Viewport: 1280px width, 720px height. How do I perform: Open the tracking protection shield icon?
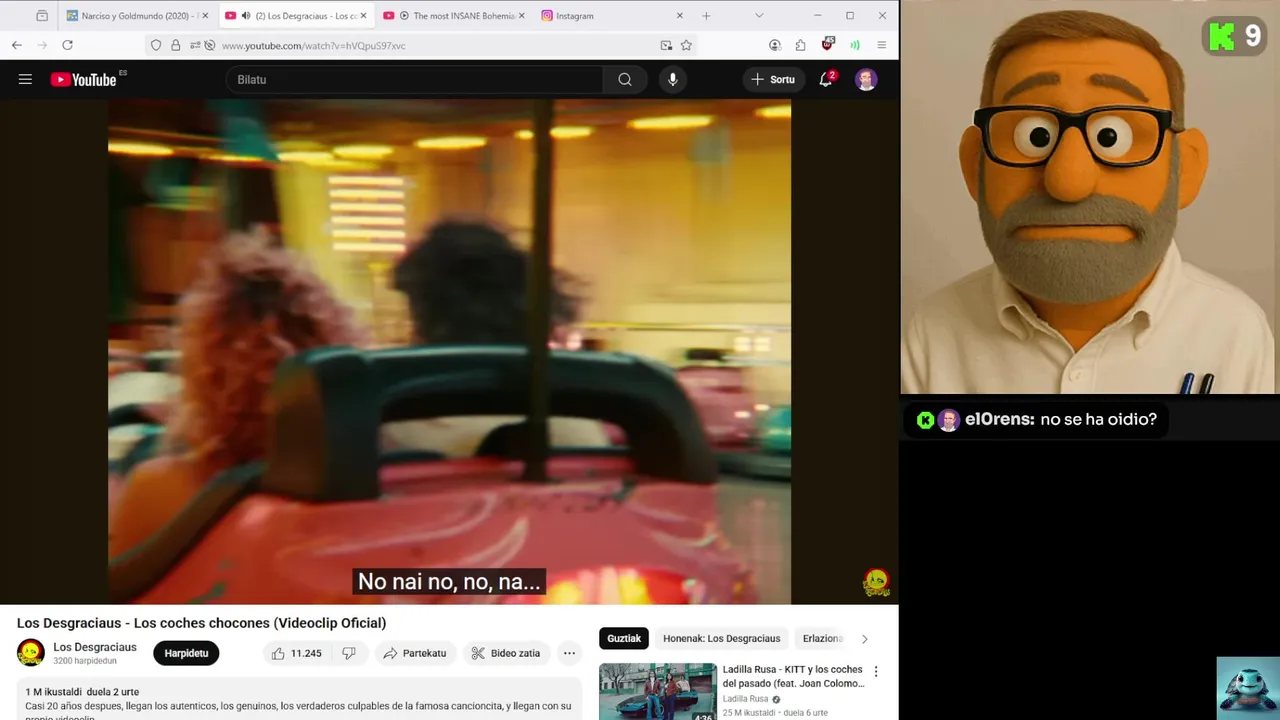(x=156, y=45)
